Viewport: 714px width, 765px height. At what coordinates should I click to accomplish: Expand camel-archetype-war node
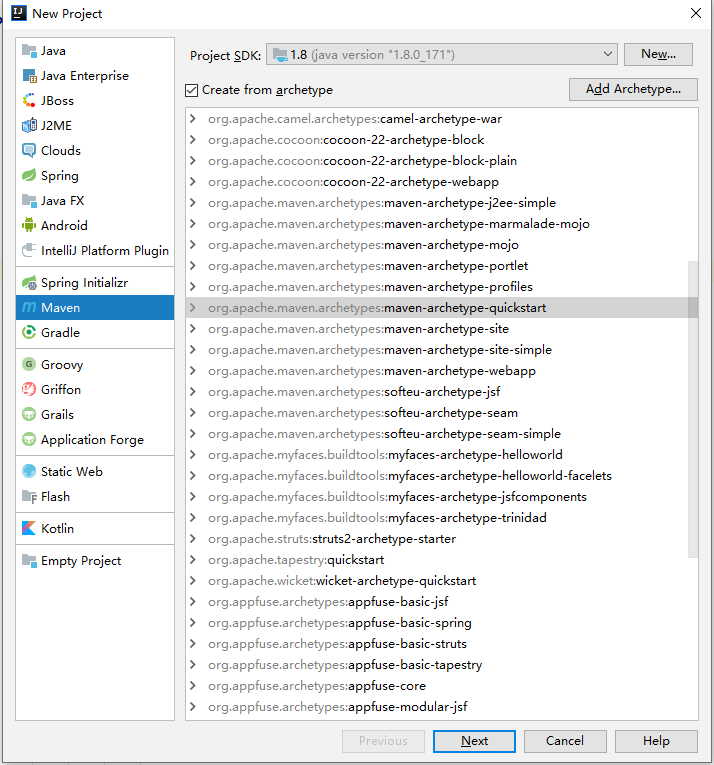193,119
